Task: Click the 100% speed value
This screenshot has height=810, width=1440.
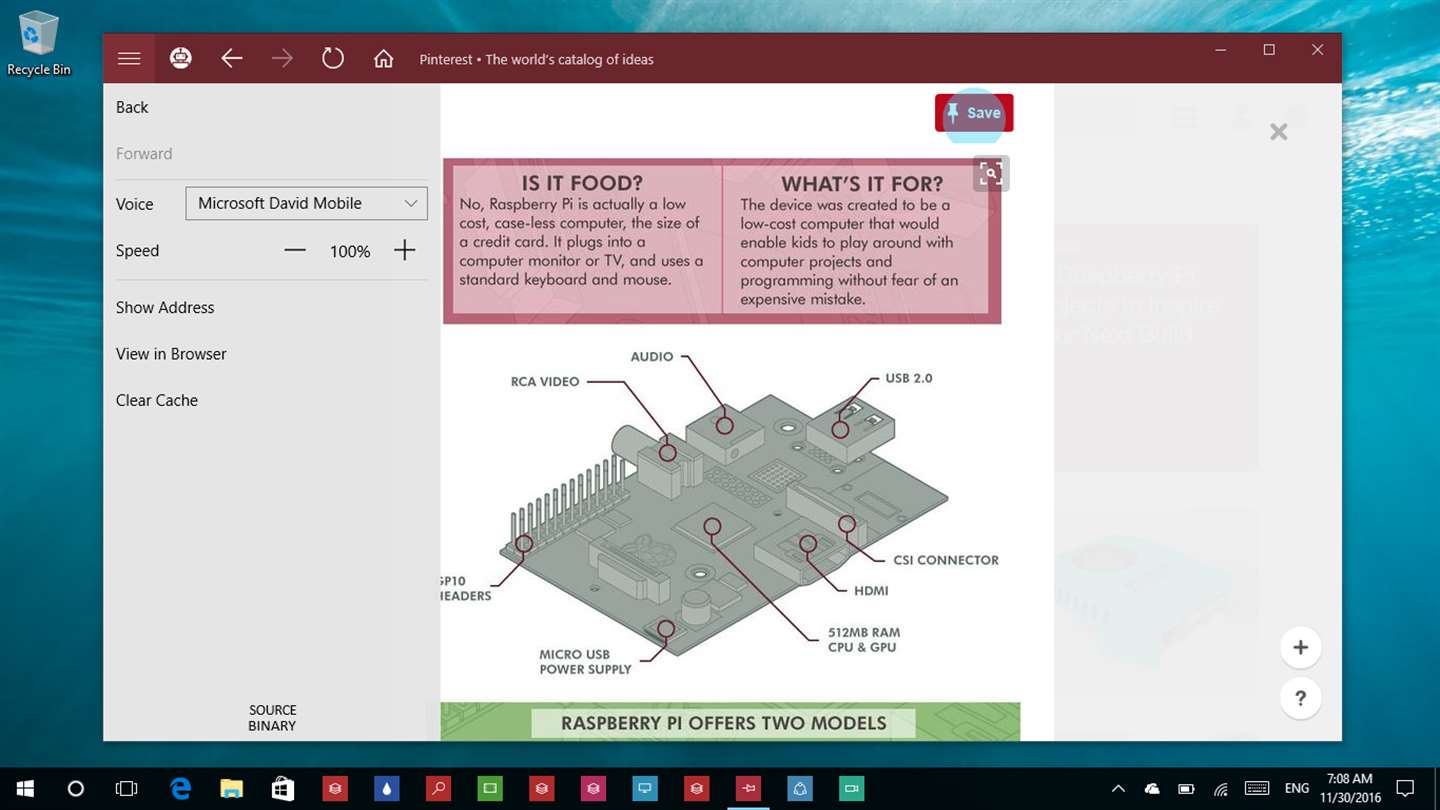Action: tap(350, 252)
